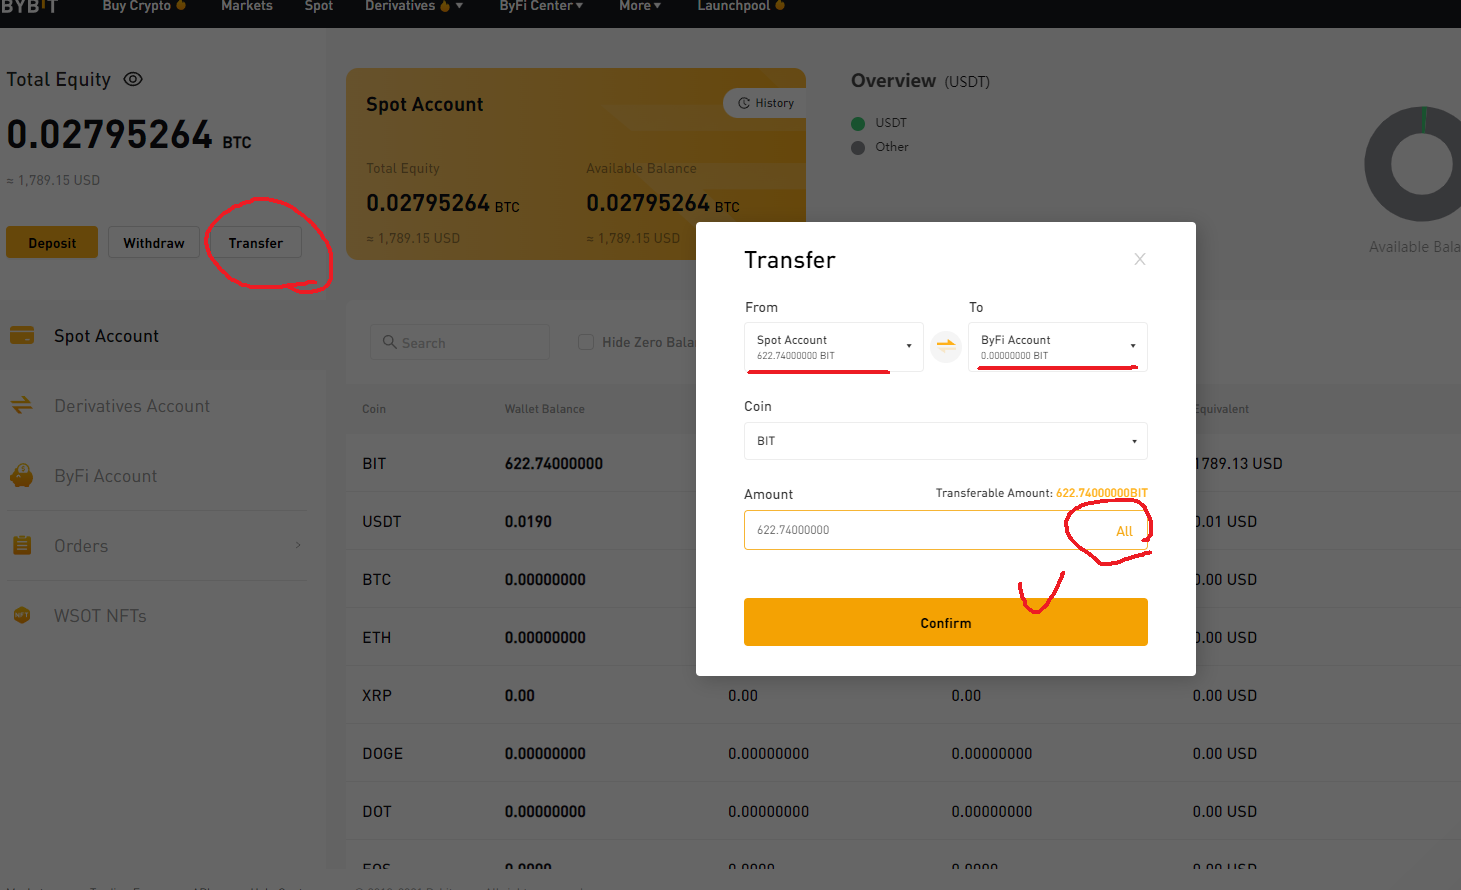Click the Orders clipboard icon in sidebar
1461x890 pixels.
pos(22,545)
